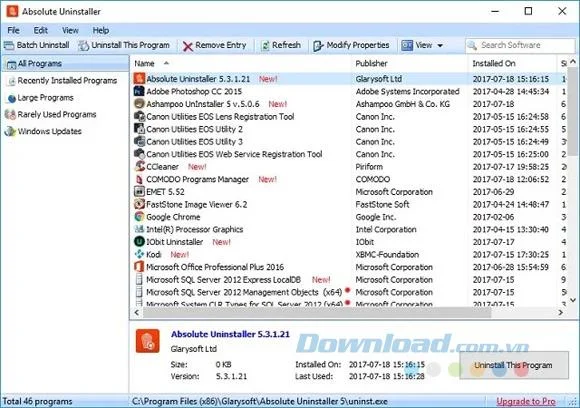Expand the View toolbar dropdown arrow
Image resolution: width=580 pixels, height=408 pixels.
[440, 46]
